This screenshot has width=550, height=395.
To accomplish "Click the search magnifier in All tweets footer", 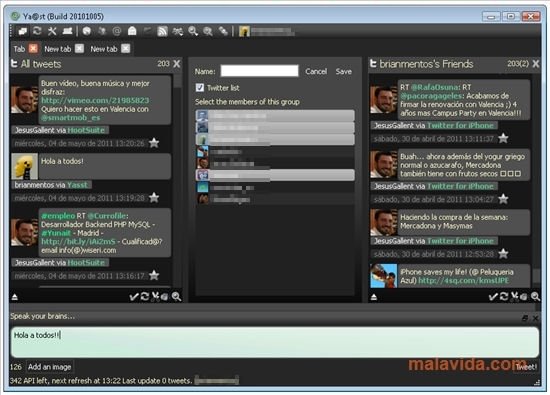I will 176,297.
